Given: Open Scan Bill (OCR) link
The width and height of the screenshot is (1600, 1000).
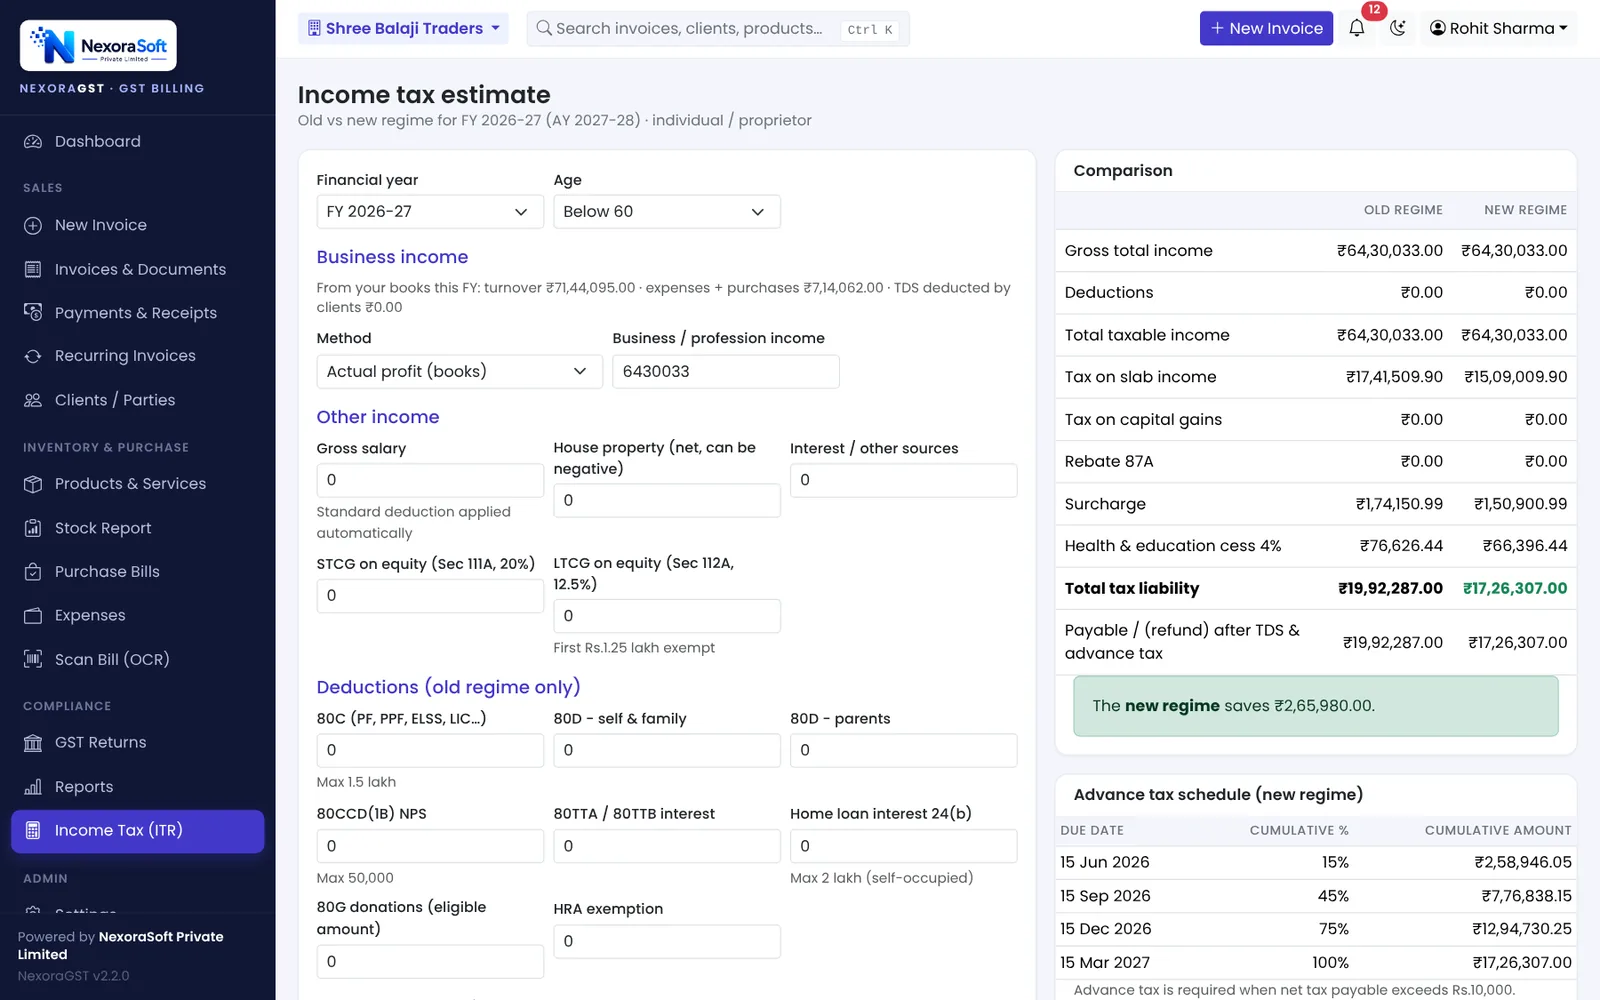Looking at the screenshot, I should (x=138, y=660).
